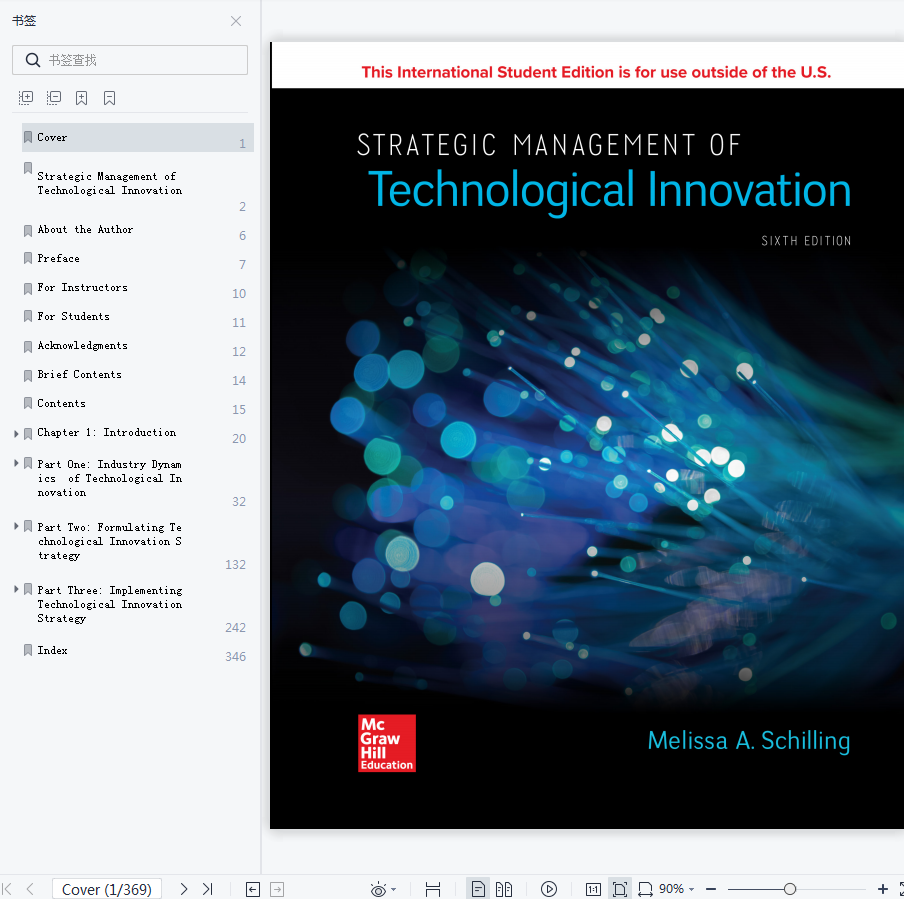Go back to previous view icon
Screen dimensions: 904x899
tap(253, 889)
